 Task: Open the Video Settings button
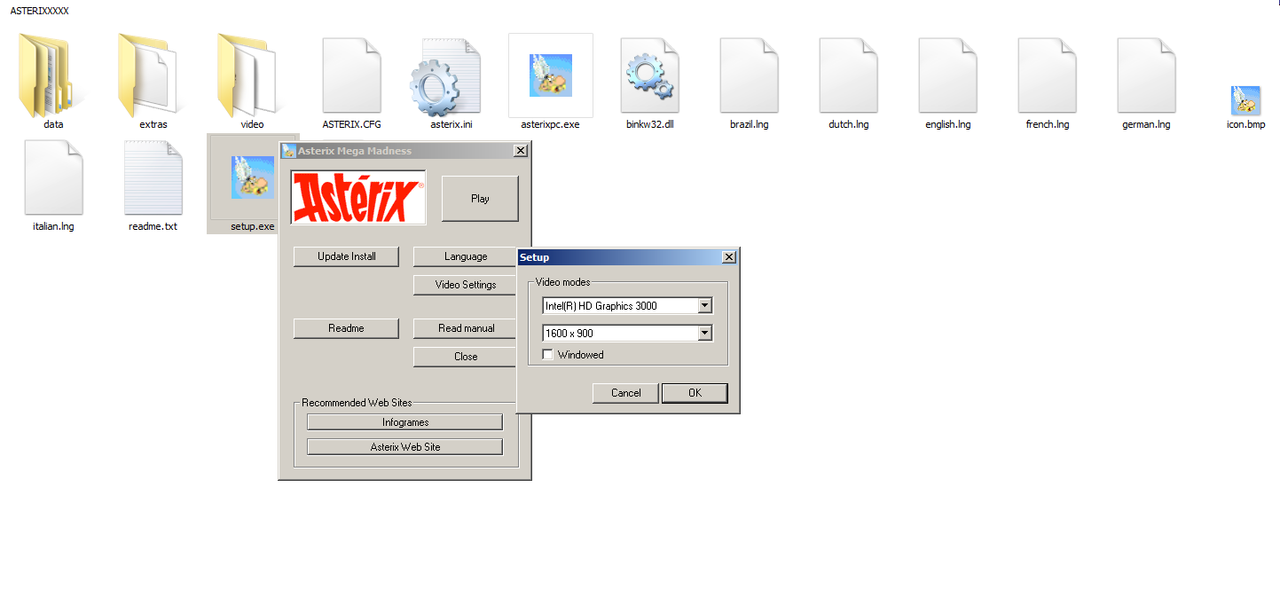pos(466,285)
